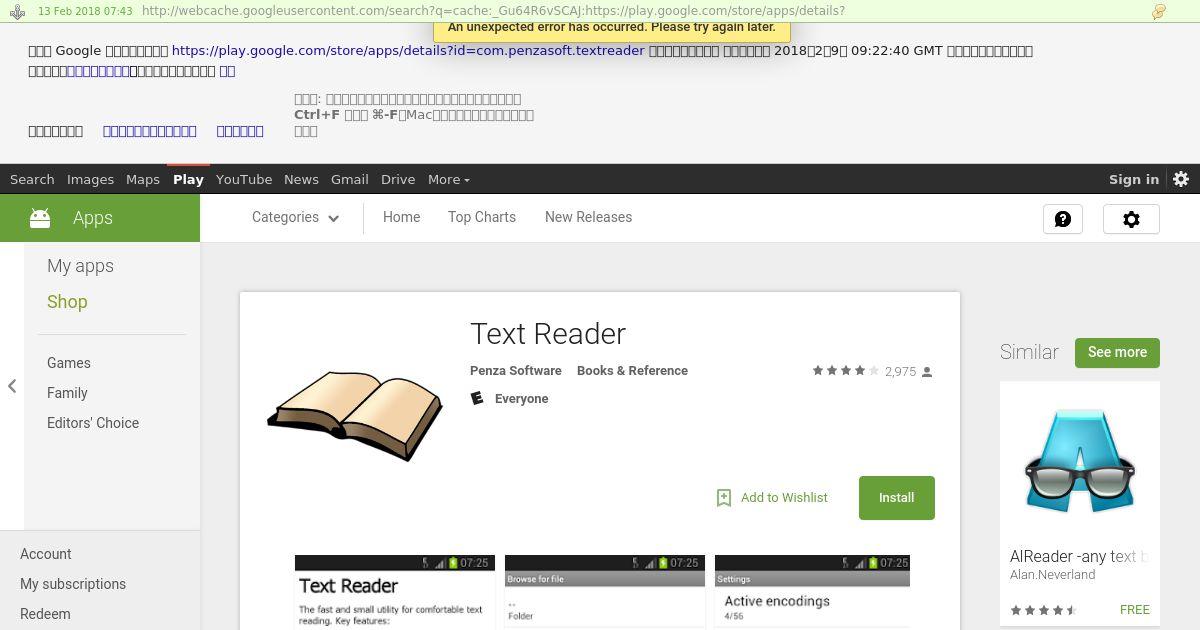Image resolution: width=1200 pixels, height=630 pixels.
Task: Click Redeem in the sidebar
Action: click(45, 614)
